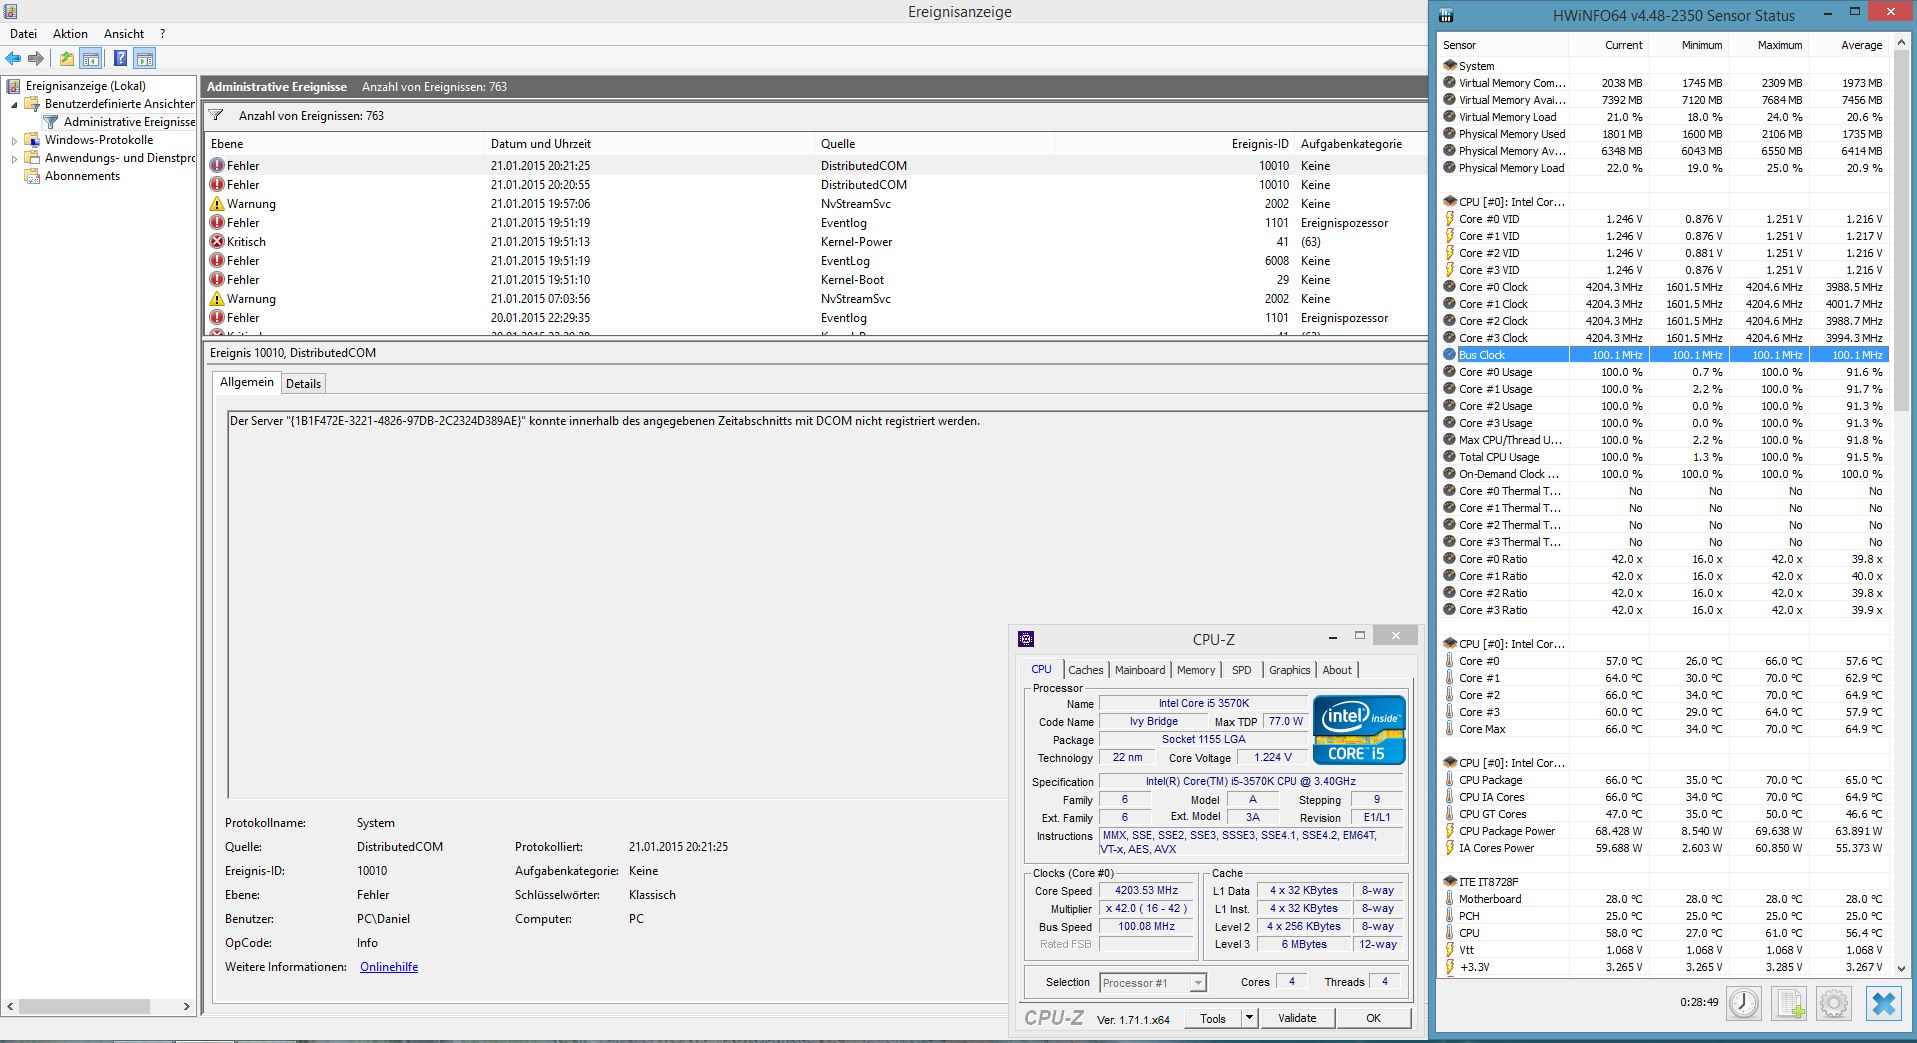Image resolution: width=1917 pixels, height=1043 pixels.
Task: Reset HWiNFO sensor timer with clock icon
Action: [1744, 1003]
